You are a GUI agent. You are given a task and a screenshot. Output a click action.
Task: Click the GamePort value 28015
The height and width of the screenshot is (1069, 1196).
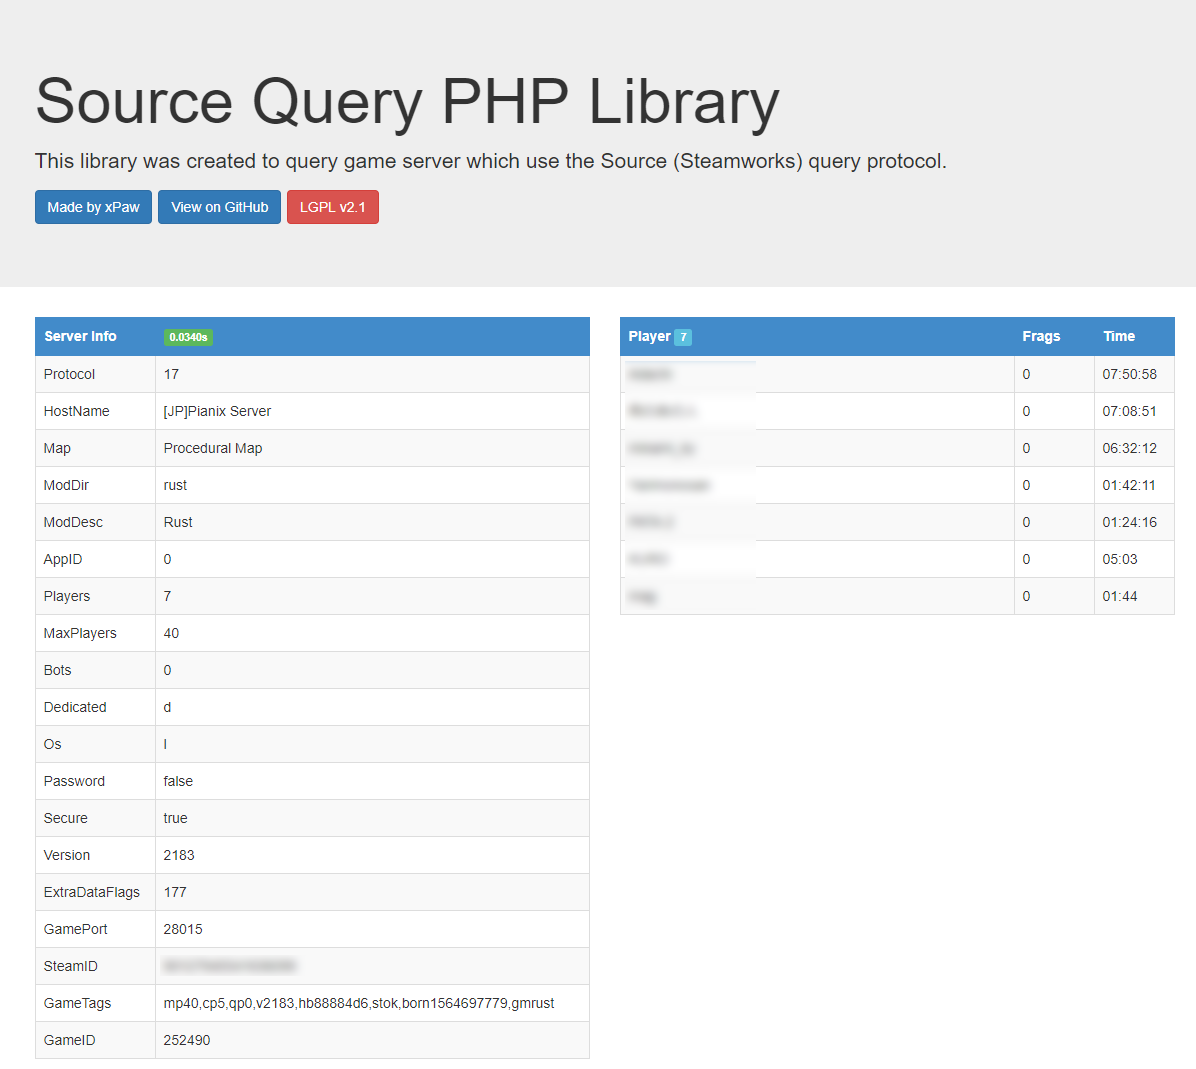180,929
